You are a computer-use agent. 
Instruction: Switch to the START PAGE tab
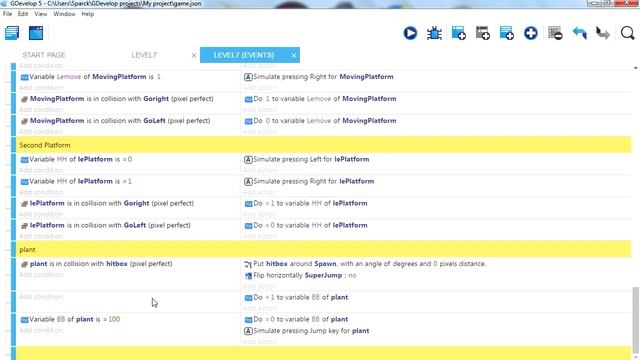tap(44, 55)
